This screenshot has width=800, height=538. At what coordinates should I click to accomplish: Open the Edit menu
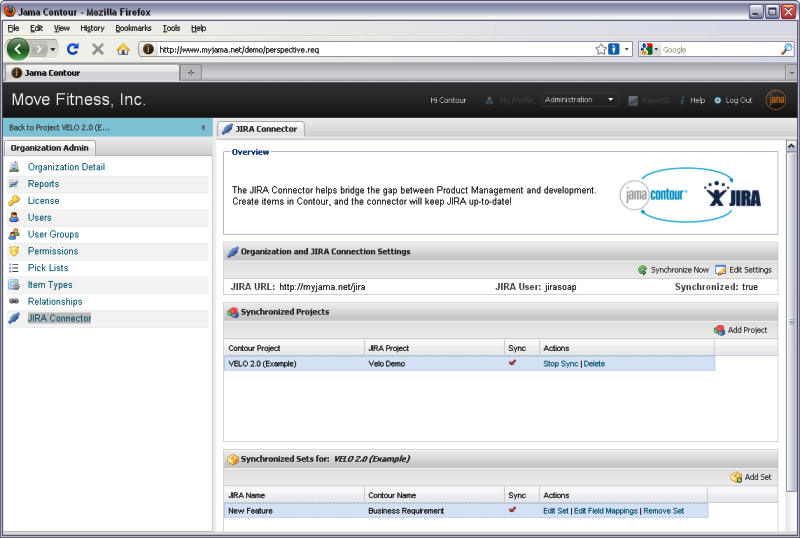pos(36,28)
